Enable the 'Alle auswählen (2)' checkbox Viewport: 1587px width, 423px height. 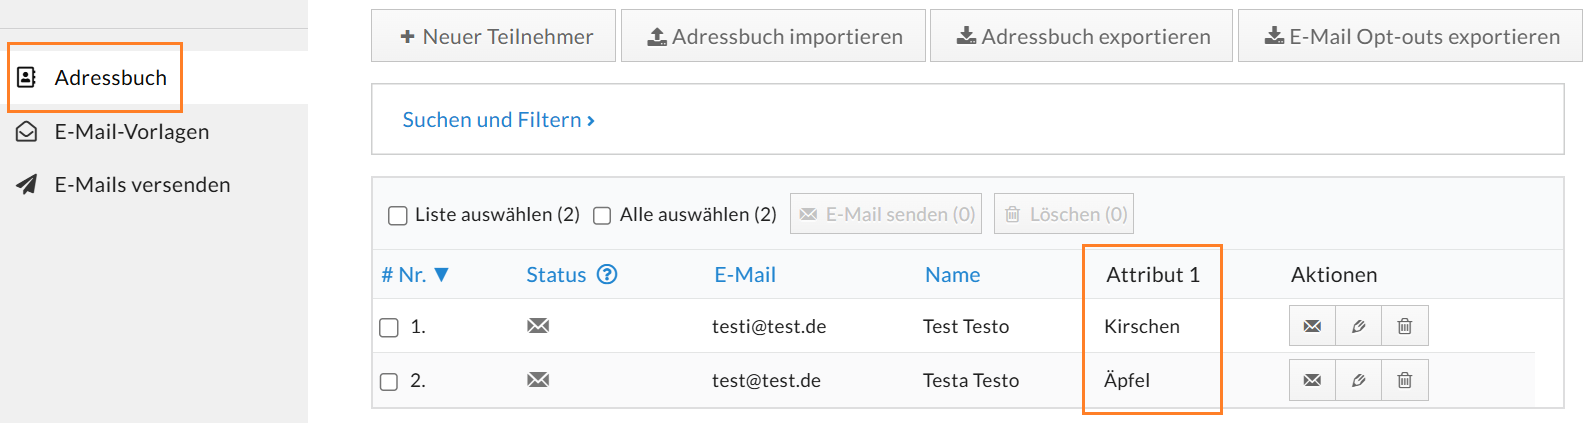(602, 216)
